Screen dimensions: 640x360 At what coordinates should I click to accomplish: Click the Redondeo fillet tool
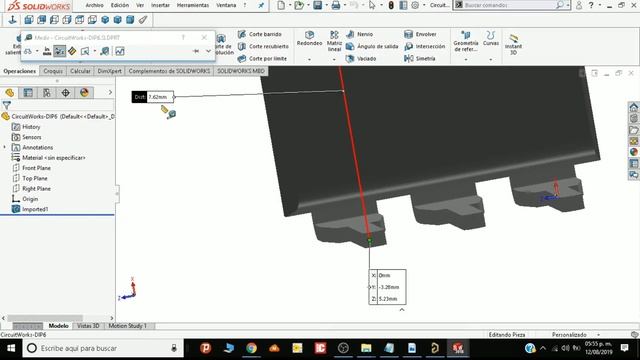(309, 38)
